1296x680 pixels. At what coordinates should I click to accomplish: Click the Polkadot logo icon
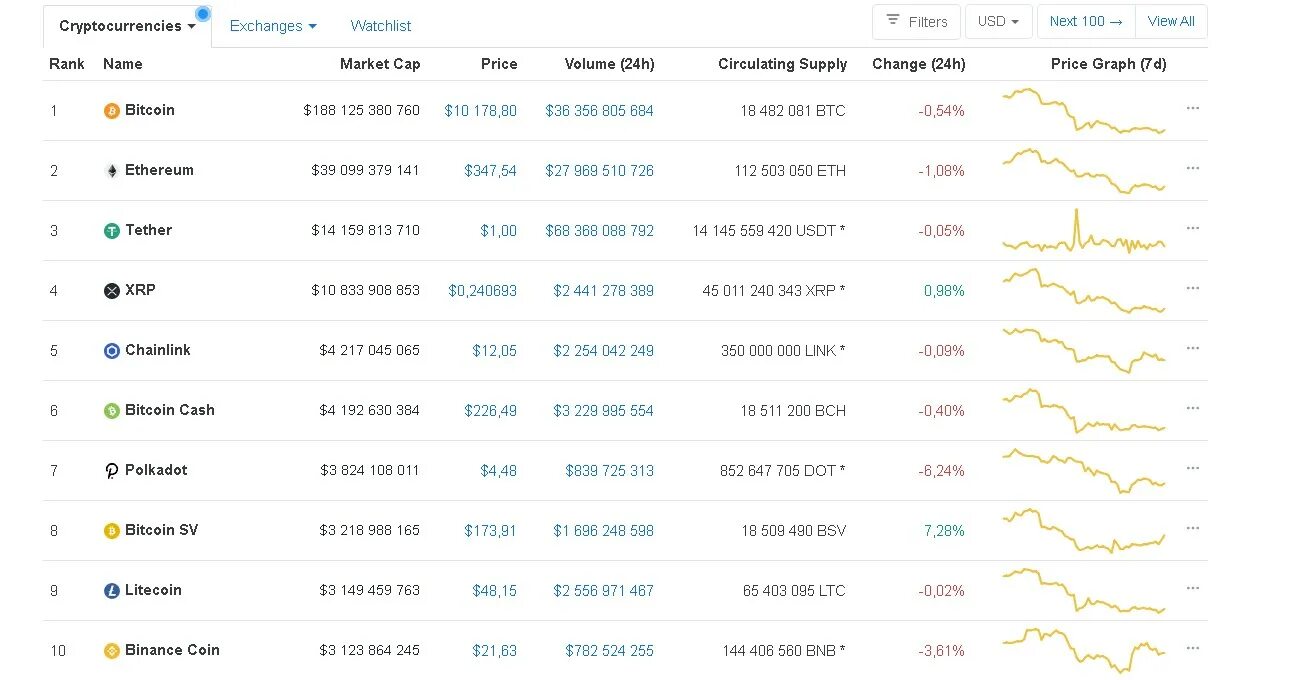pos(112,471)
